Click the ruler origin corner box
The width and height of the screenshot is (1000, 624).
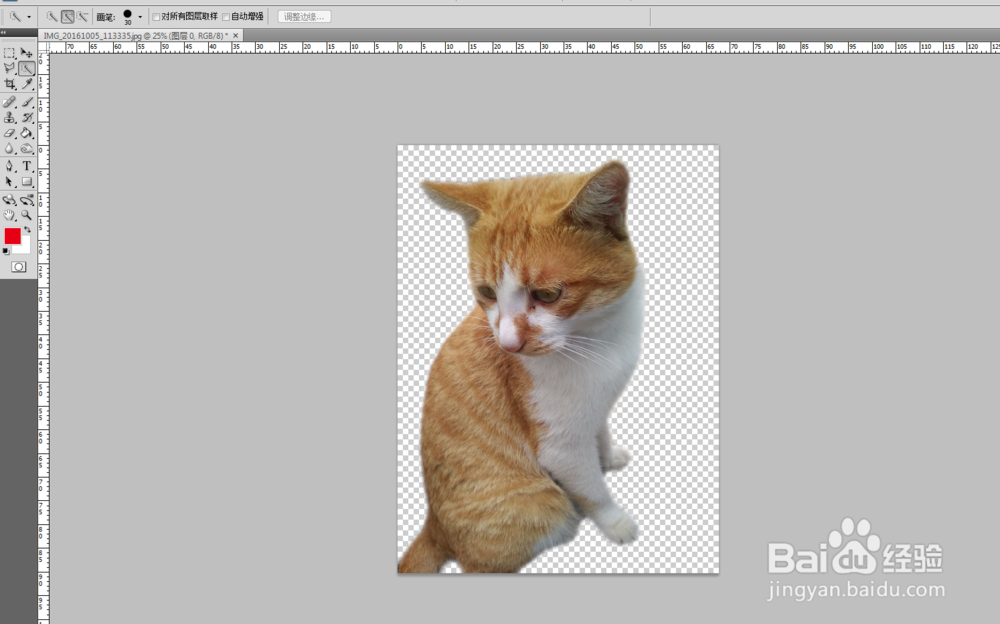(43, 47)
